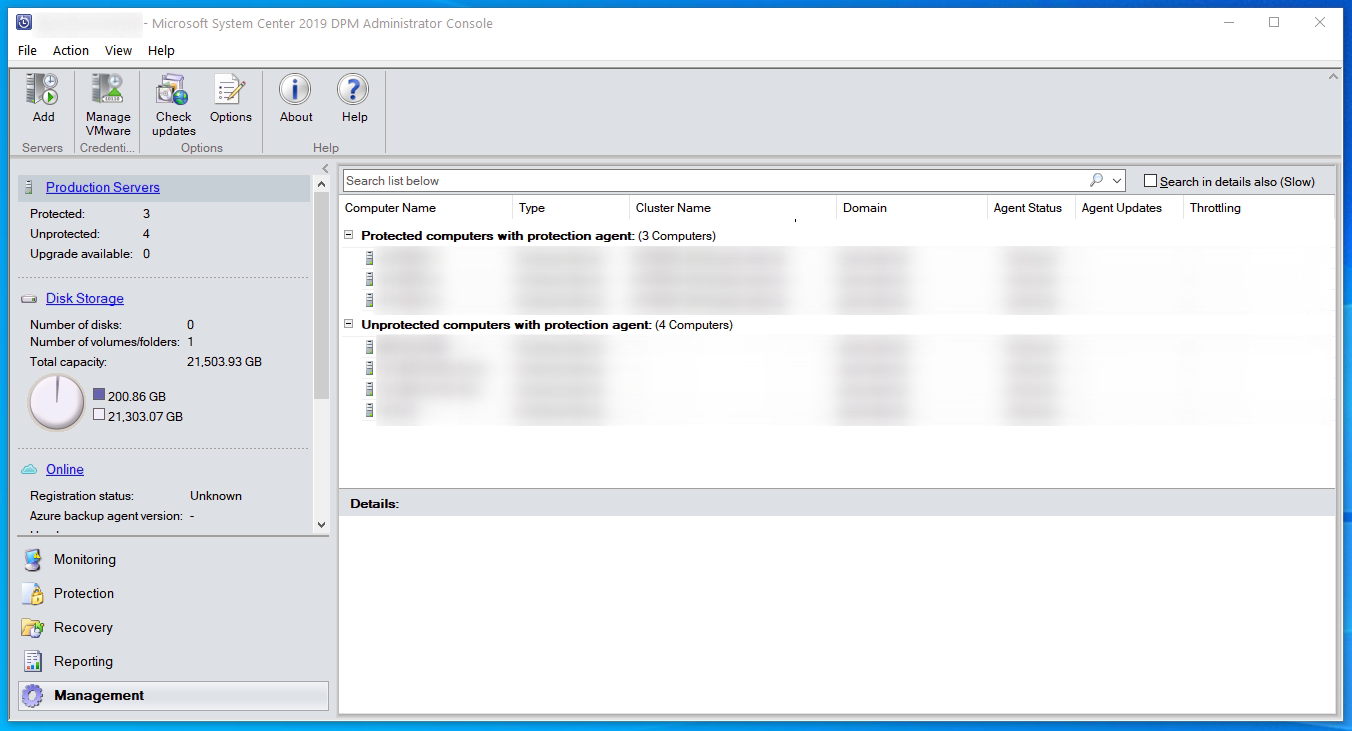1352x731 pixels.
Task: Click left pane scrollbar up arrow
Action: tap(321, 184)
